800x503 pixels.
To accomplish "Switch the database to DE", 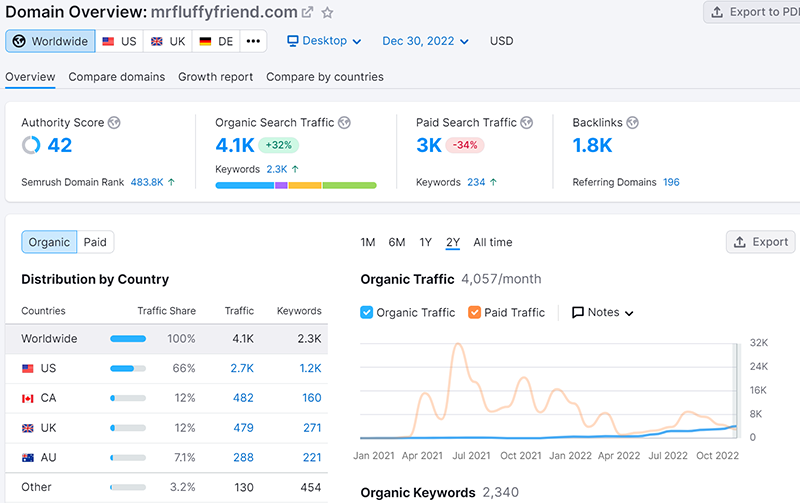I will pos(216,41).
